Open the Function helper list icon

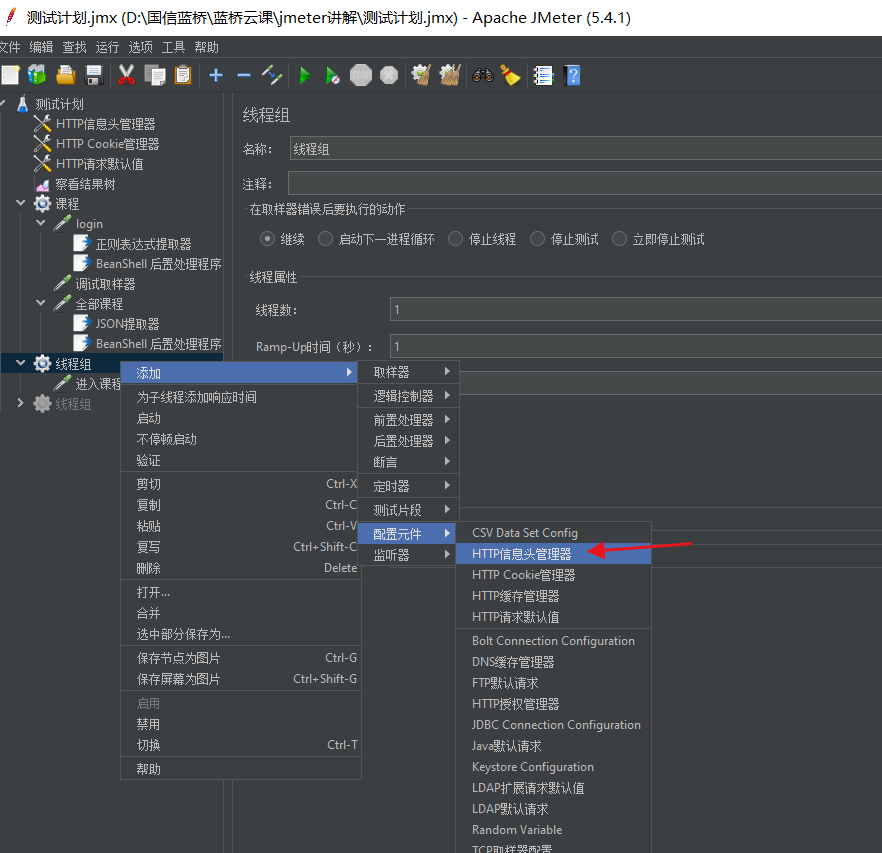tap(543, 75)
